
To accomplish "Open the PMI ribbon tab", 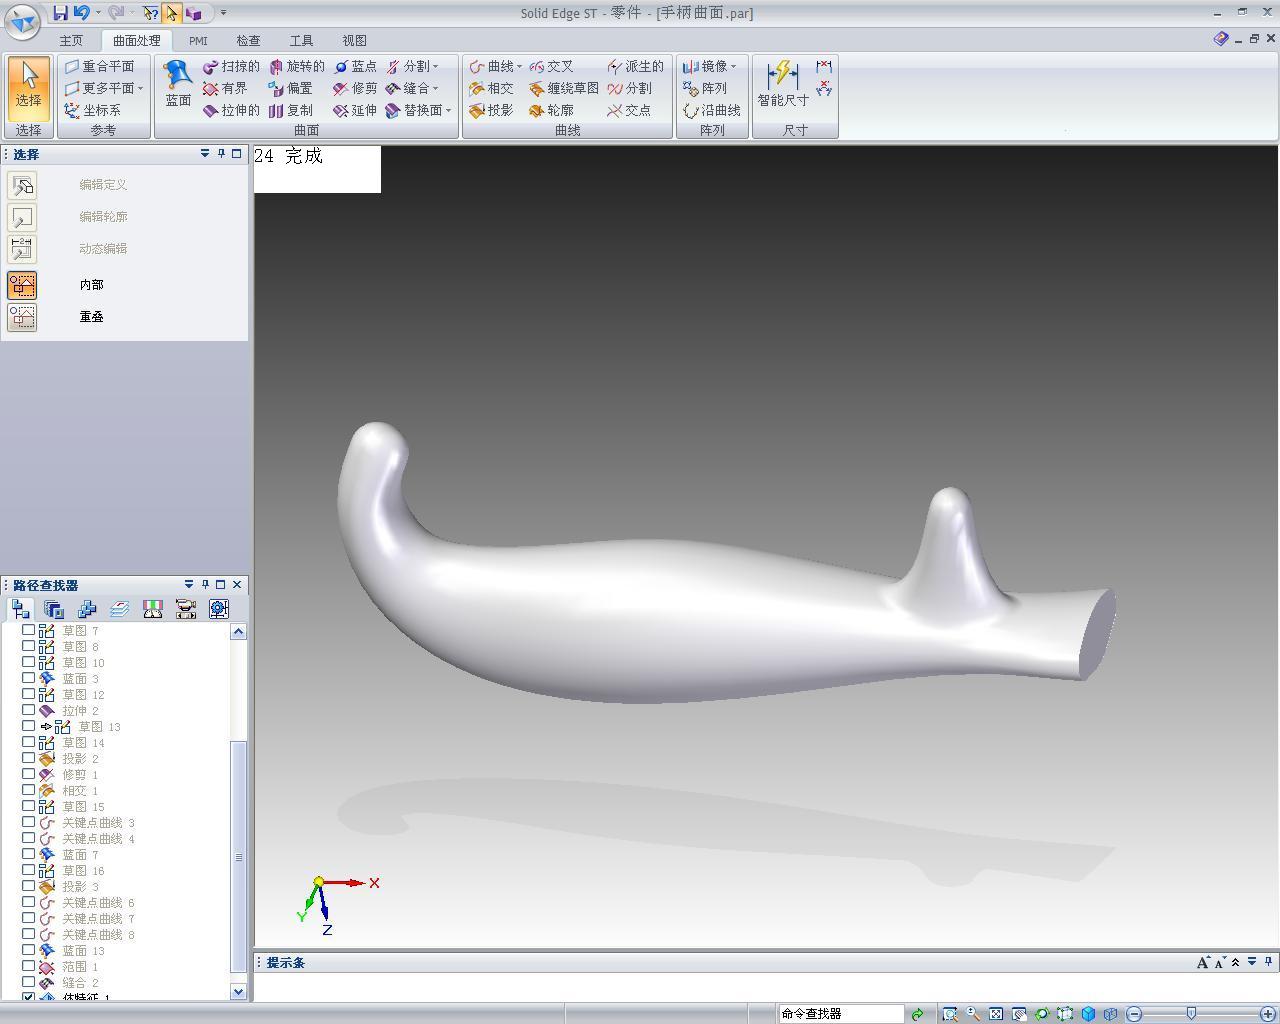I will pyautogui.click(x=198, y=41).
